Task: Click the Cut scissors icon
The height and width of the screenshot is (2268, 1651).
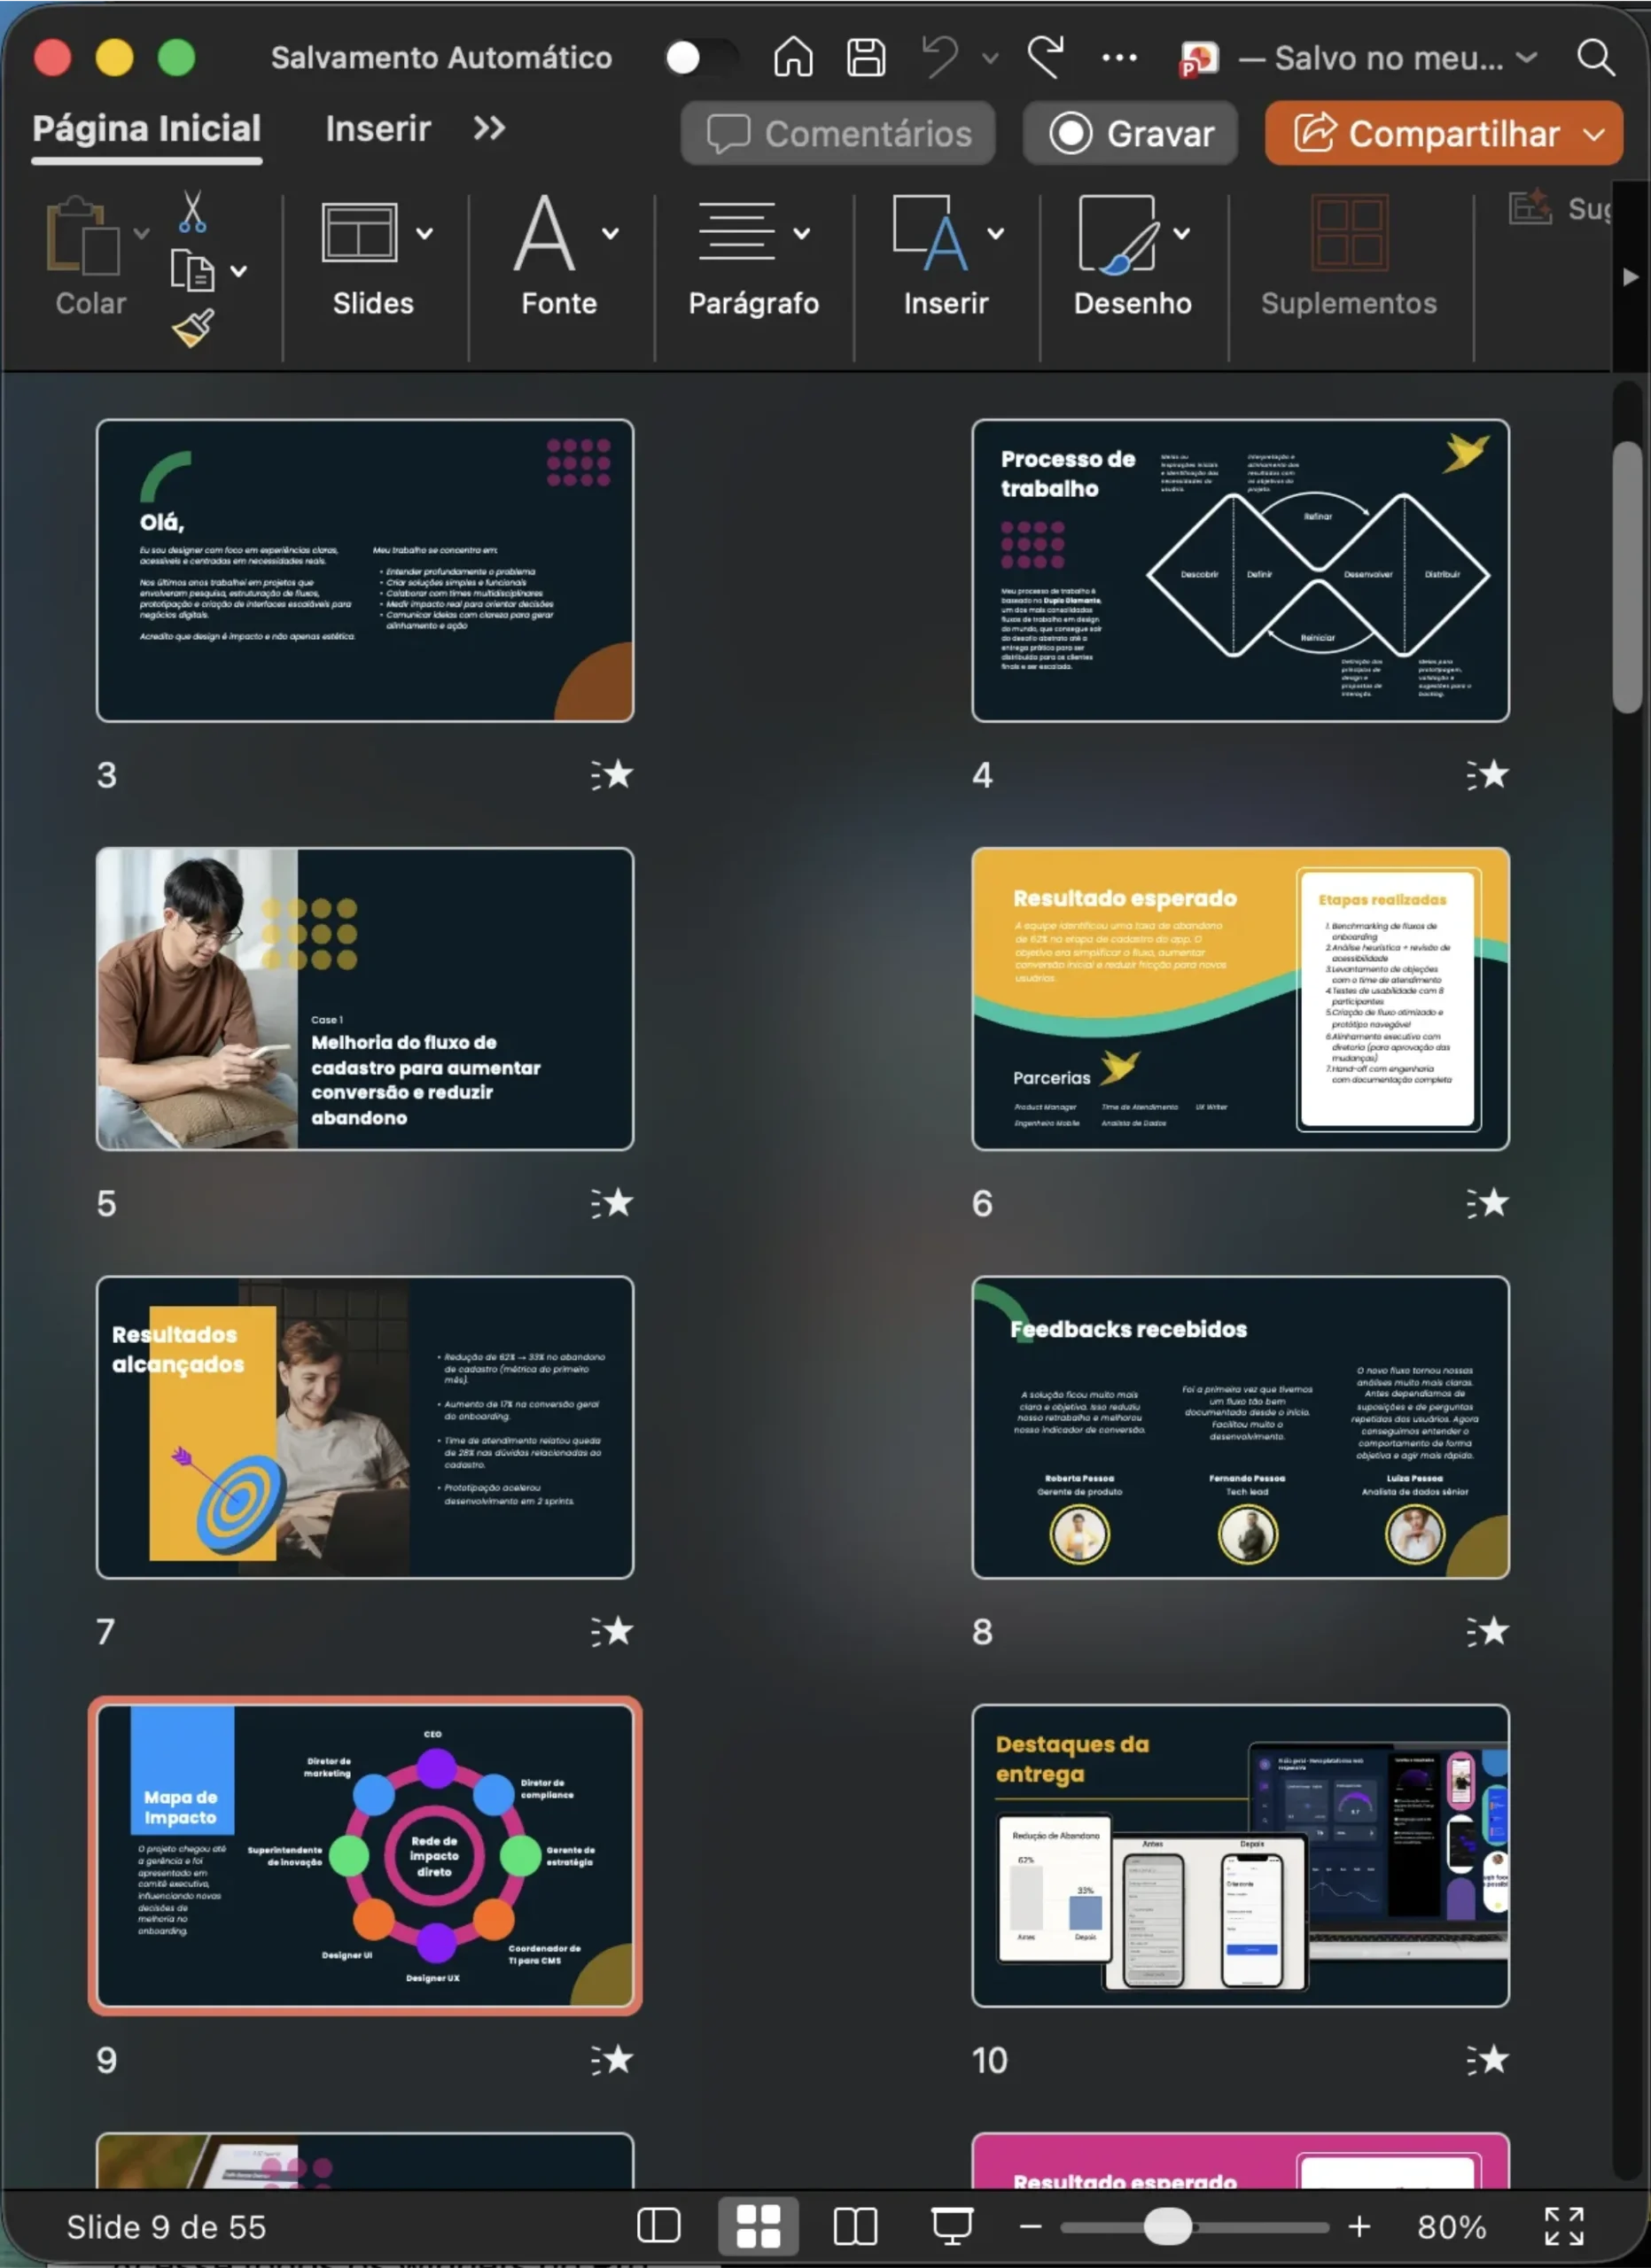Action: 192,212
